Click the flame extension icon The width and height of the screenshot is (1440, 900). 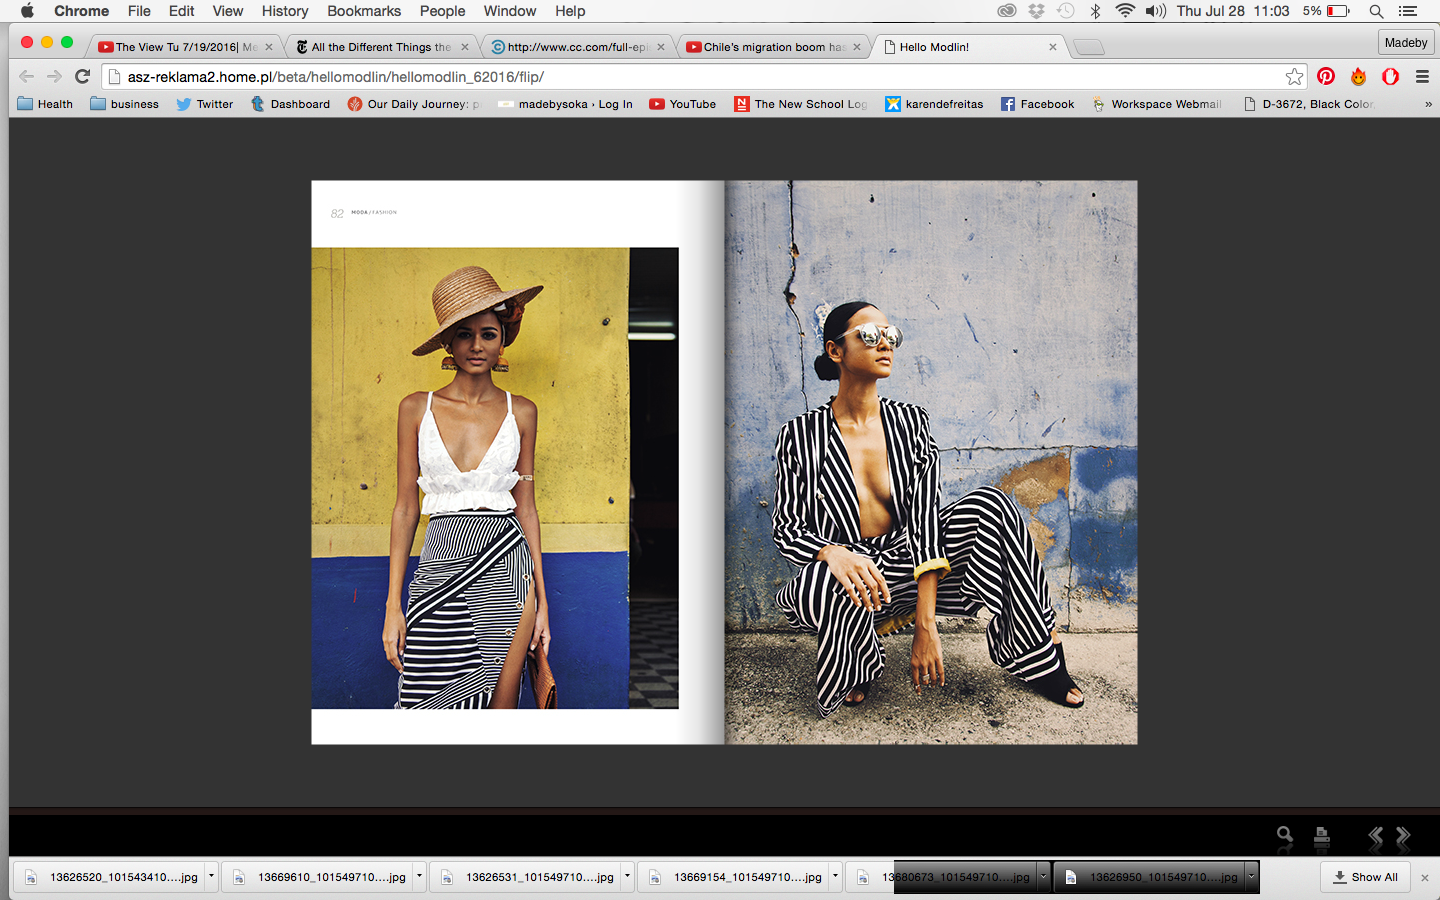pyautogui.click(x=1358, y=76)
